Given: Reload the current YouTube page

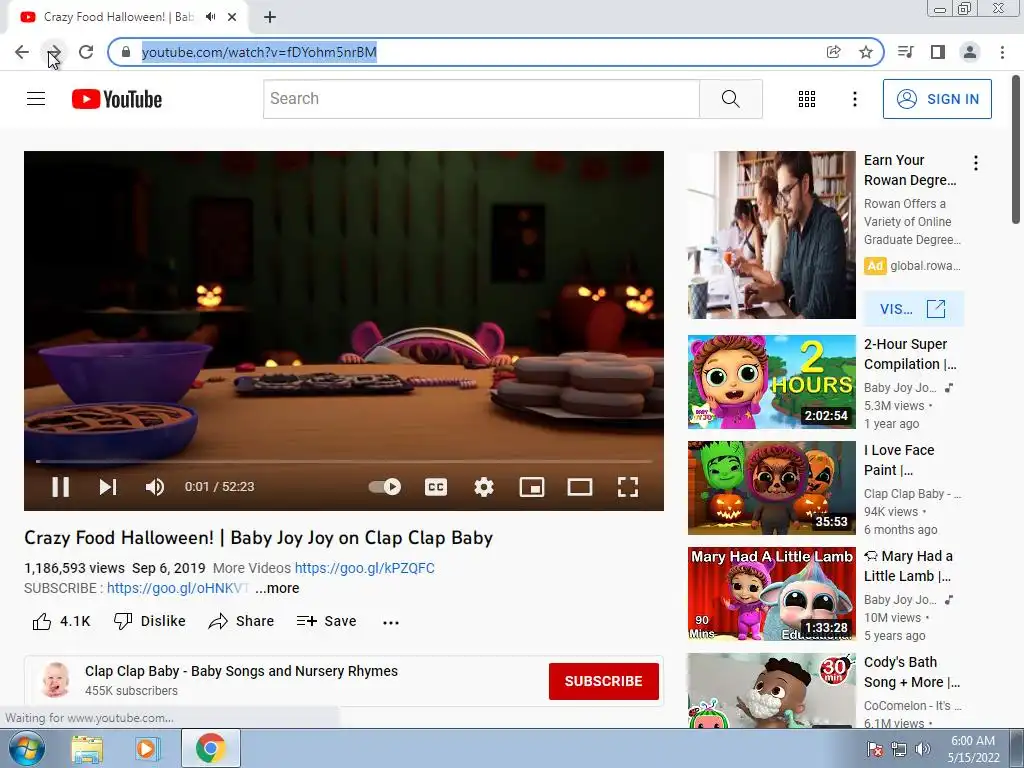Looking at the screenshot, I should [86, 52].
